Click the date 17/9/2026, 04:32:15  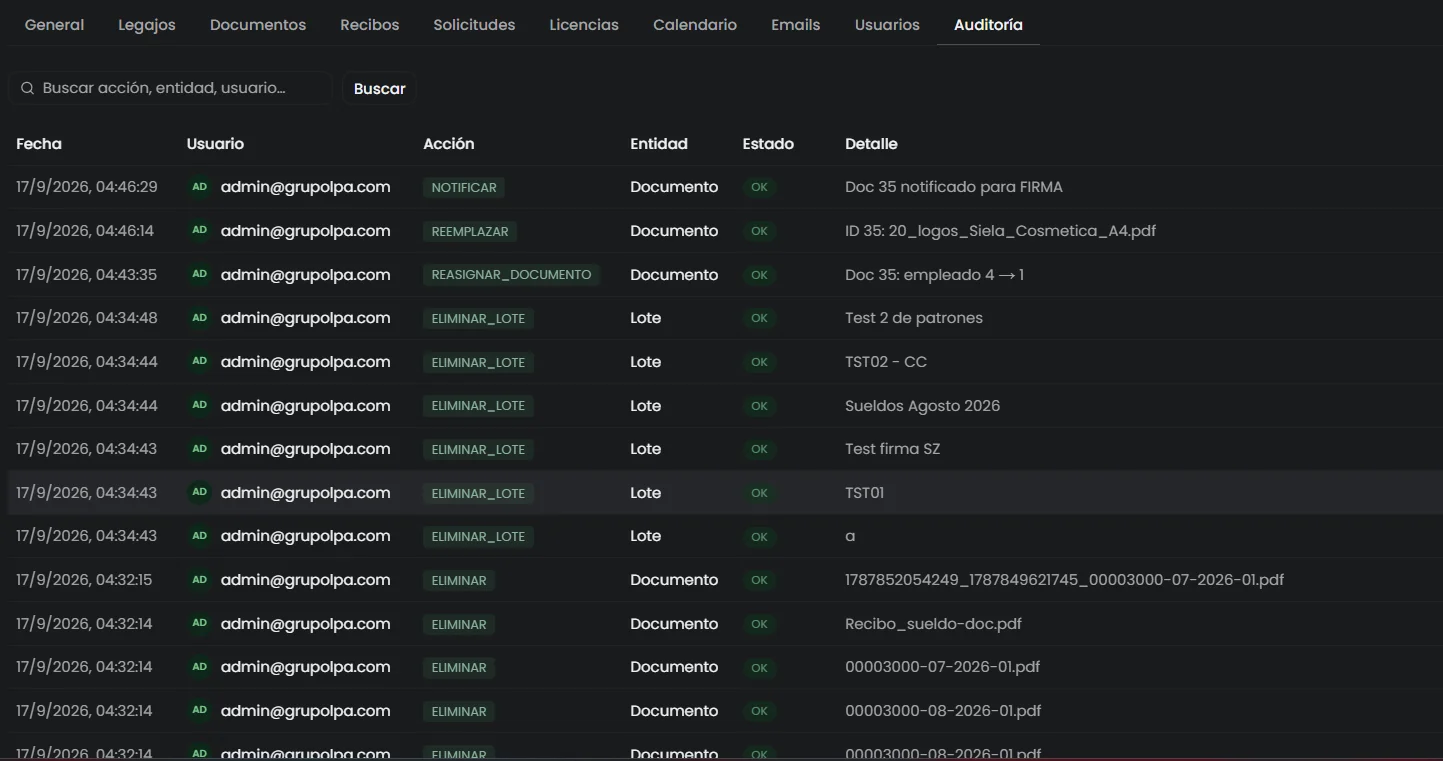84,580
